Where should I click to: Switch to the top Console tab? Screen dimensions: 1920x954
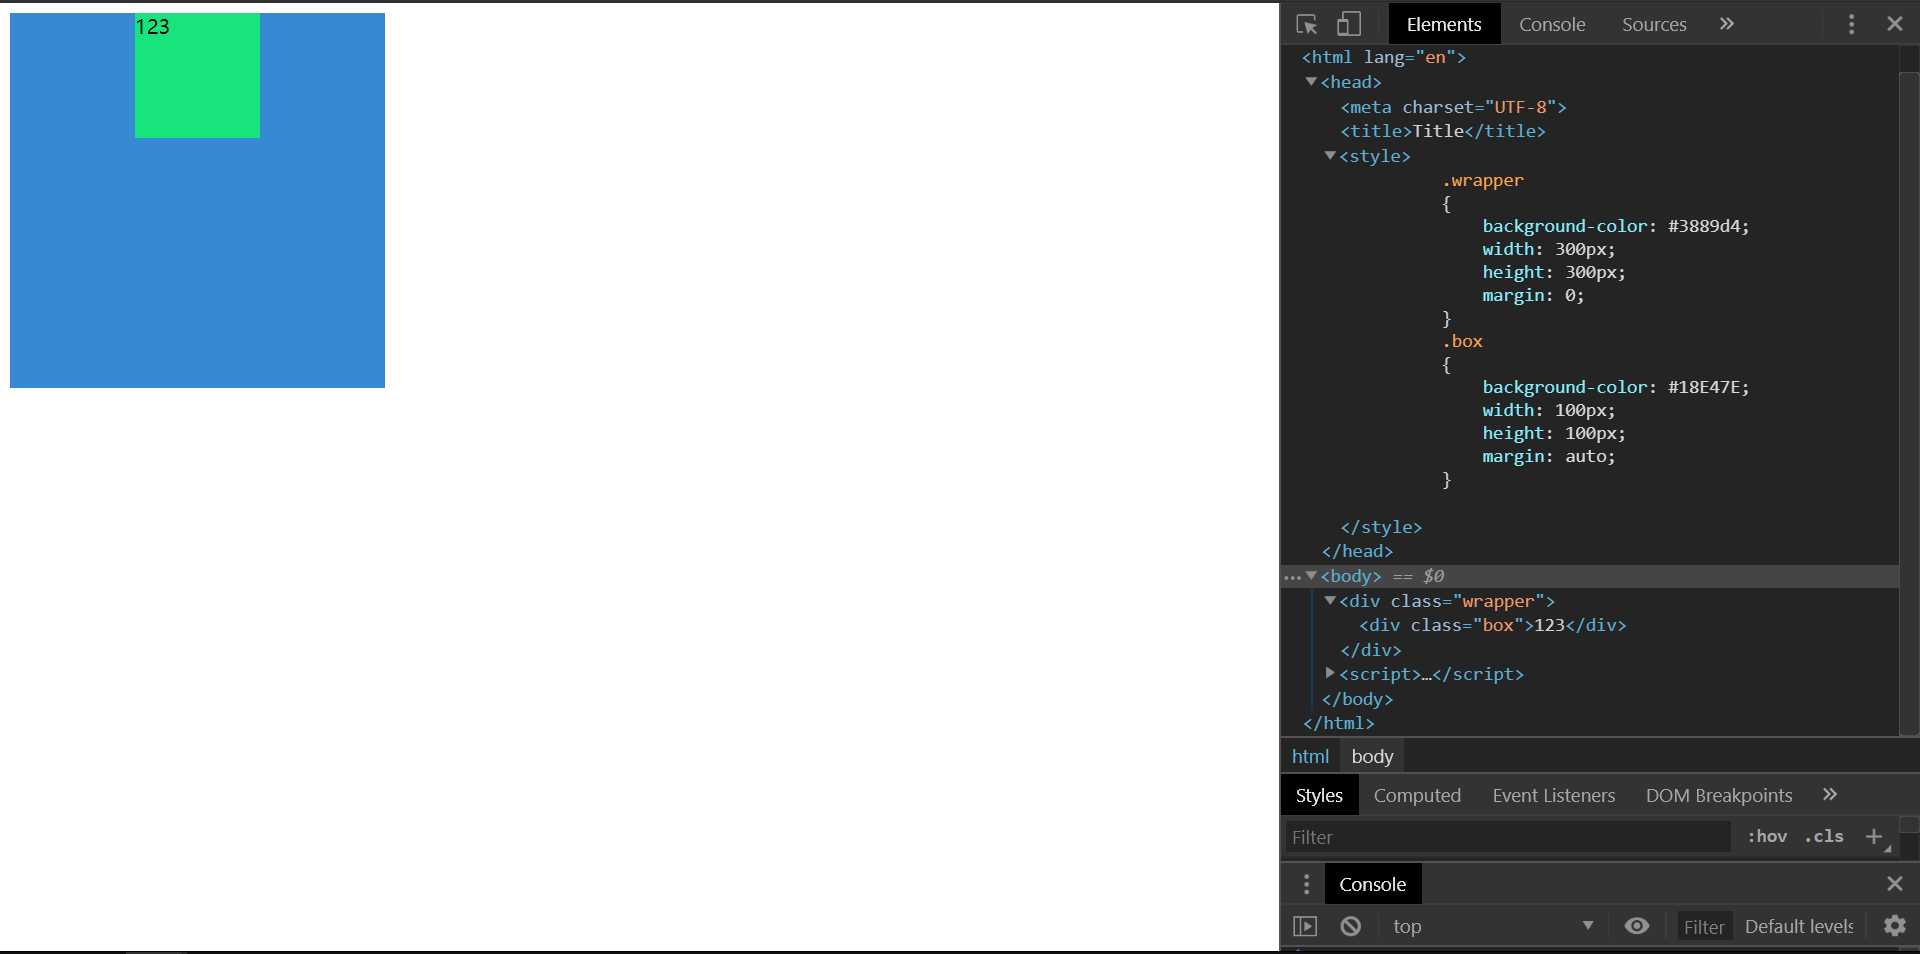coord(1552,24)
